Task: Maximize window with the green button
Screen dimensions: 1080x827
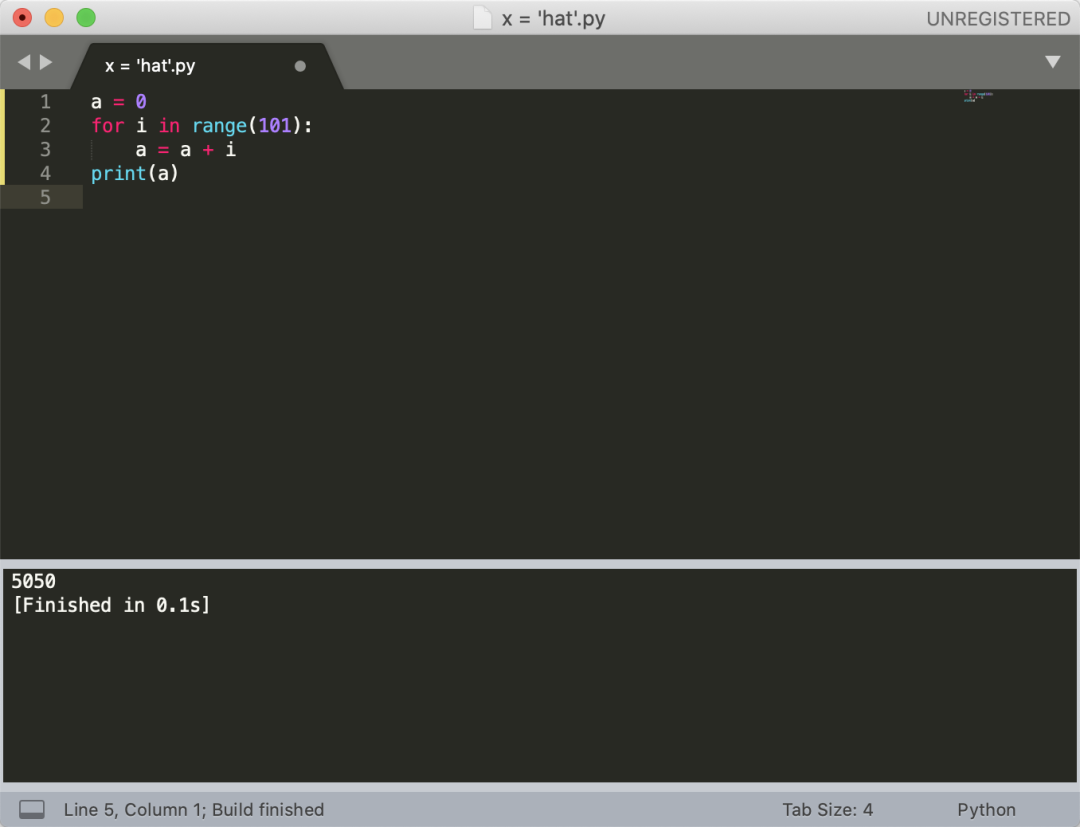Action: pos(86,17)
